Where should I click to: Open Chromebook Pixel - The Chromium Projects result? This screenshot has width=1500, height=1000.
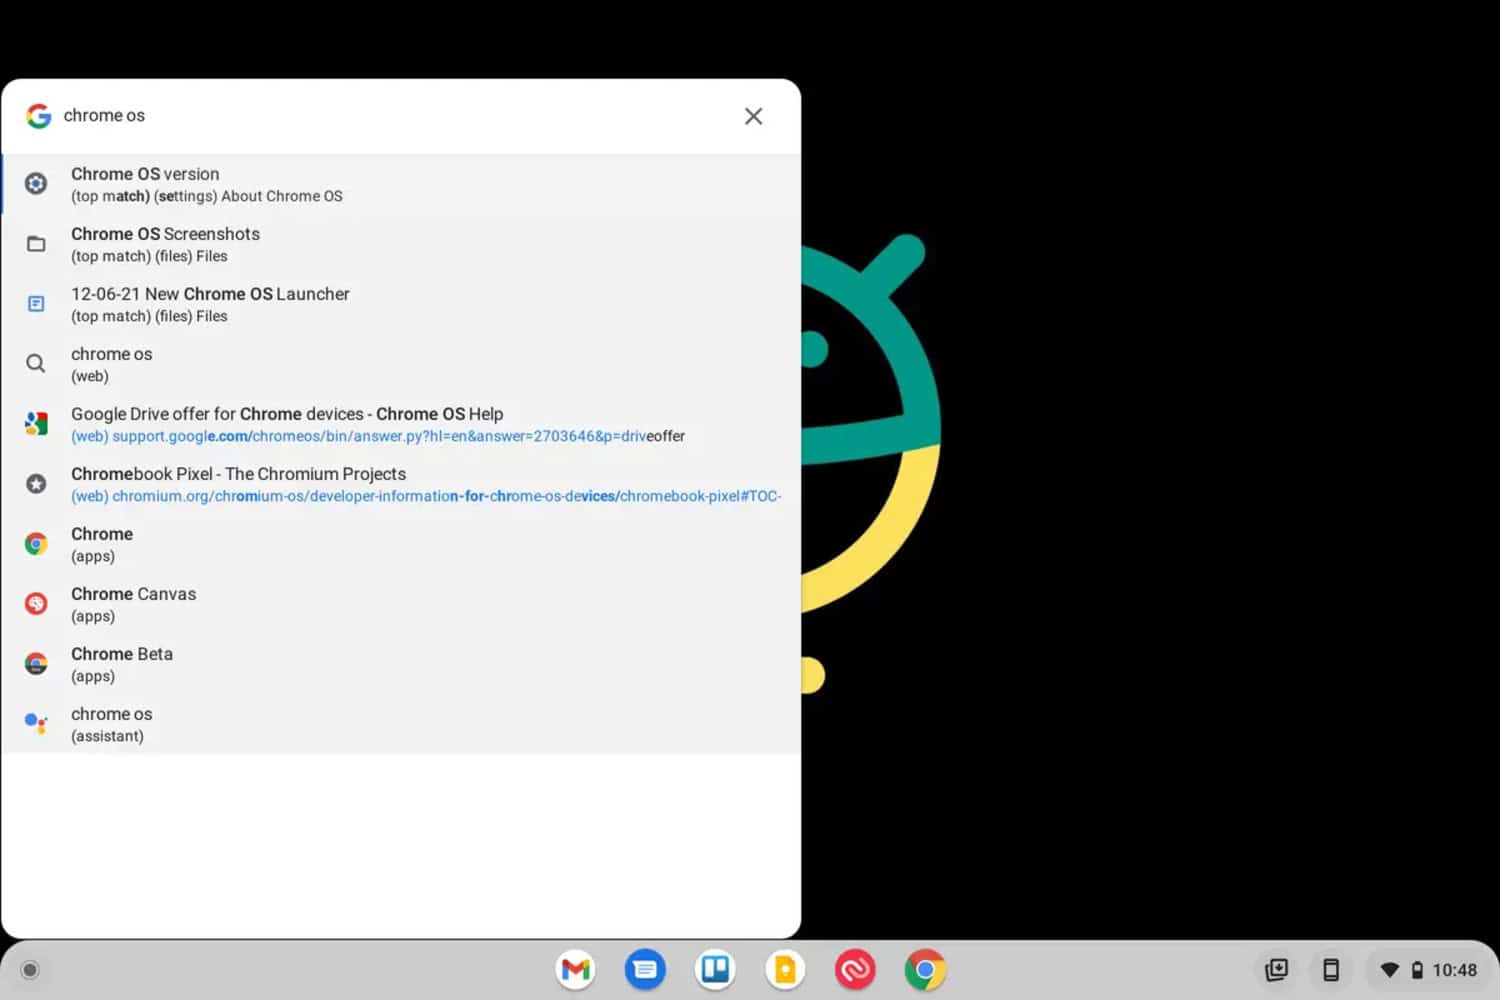401,484
